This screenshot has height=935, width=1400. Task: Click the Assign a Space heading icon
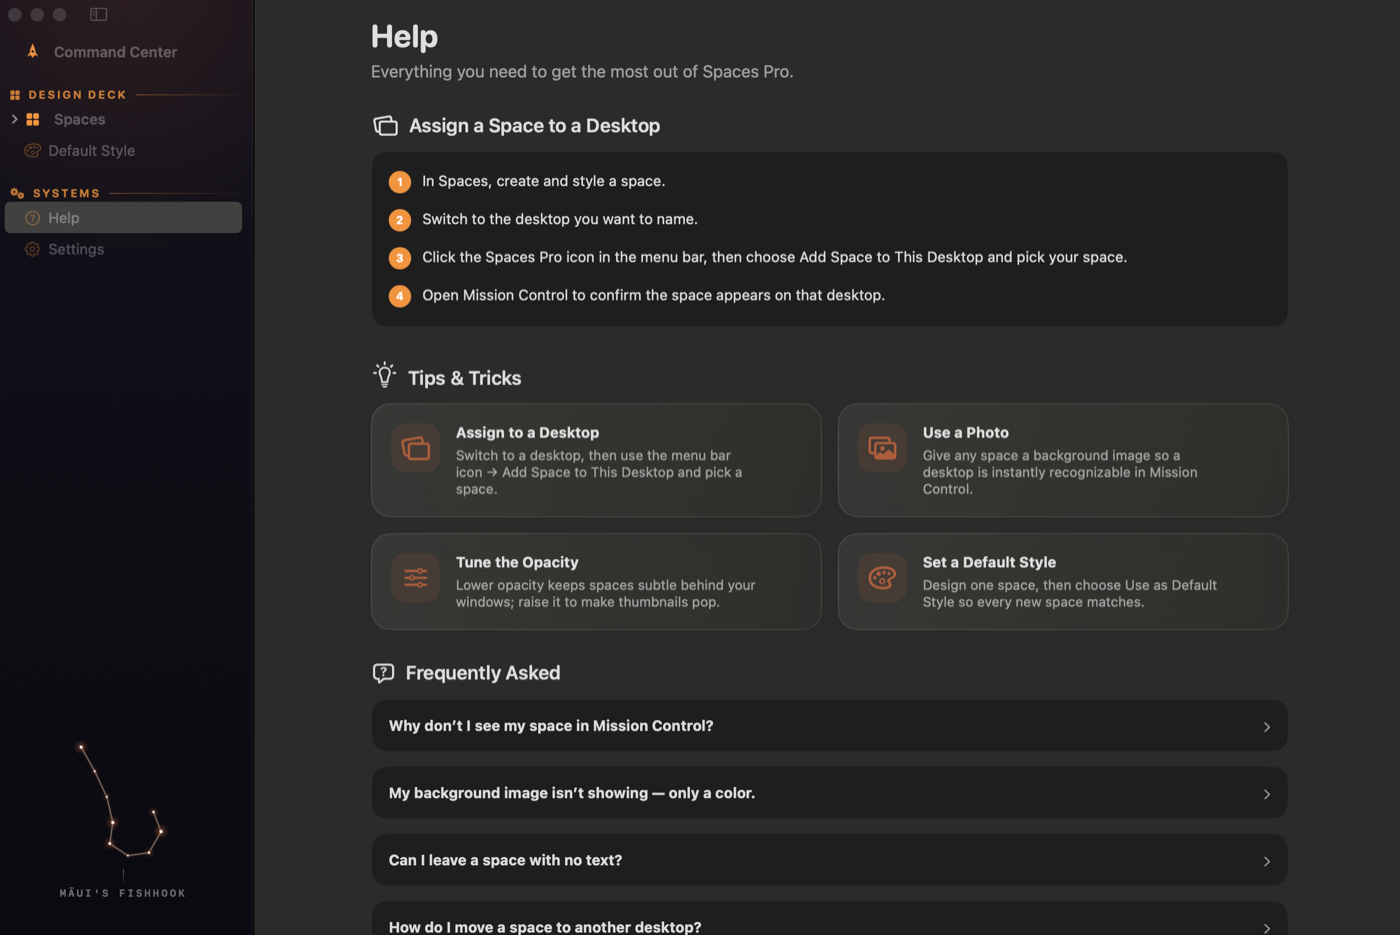pos(385,125)
